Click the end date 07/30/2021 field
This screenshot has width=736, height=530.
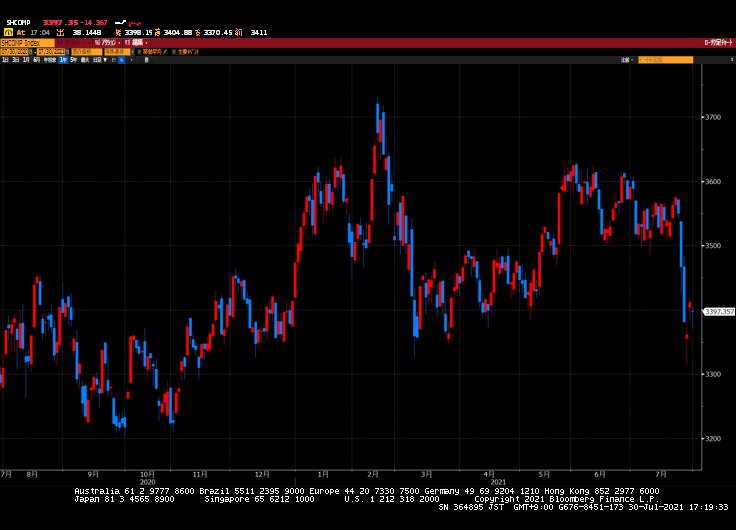point(50,51)
